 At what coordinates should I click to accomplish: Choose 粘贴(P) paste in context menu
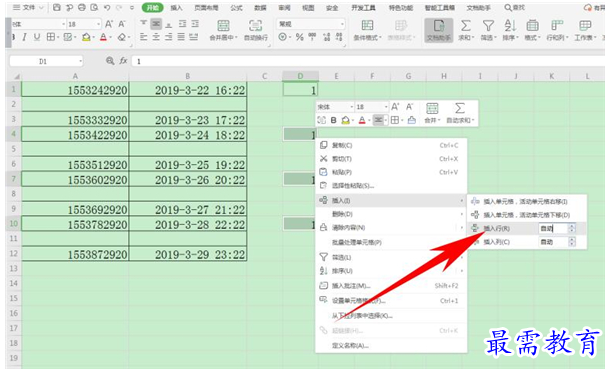391,172
